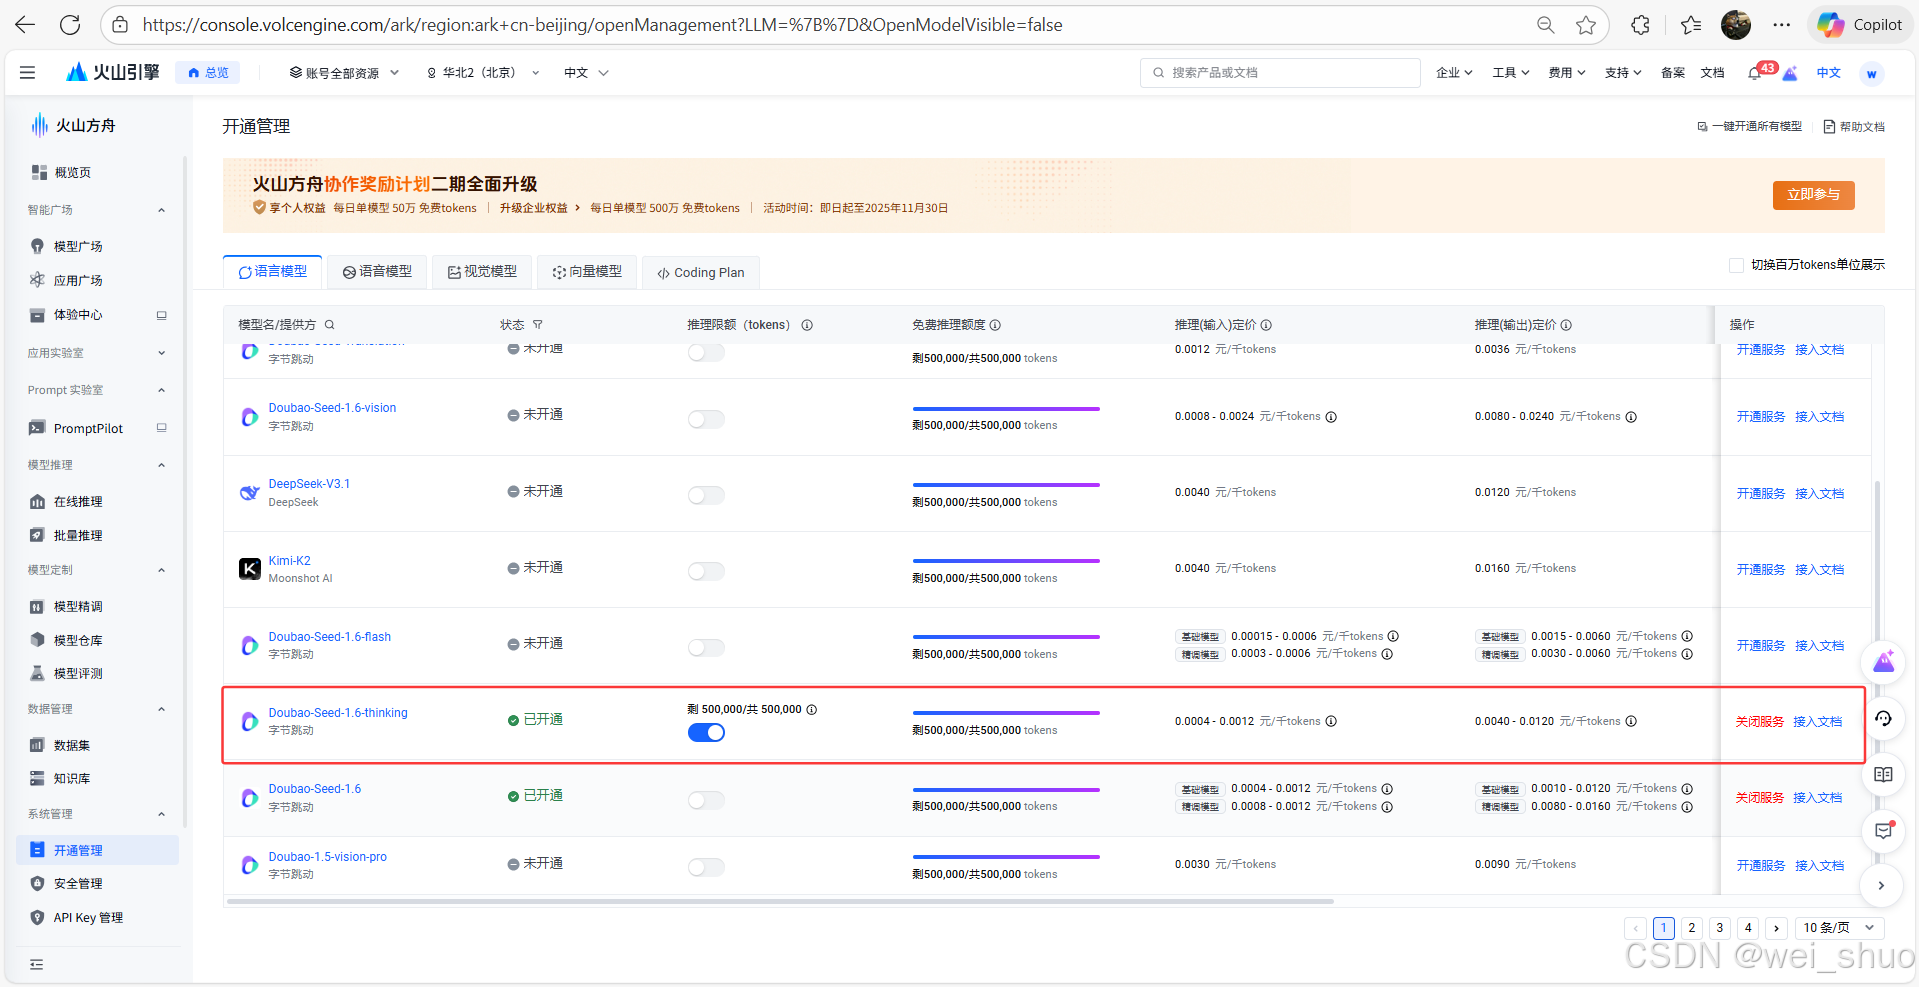Click 关闭服务 for Doubao-Seed-1.6-thinking
The height and width of the screenshot is (987, 1919).
tap(1759, 722)
